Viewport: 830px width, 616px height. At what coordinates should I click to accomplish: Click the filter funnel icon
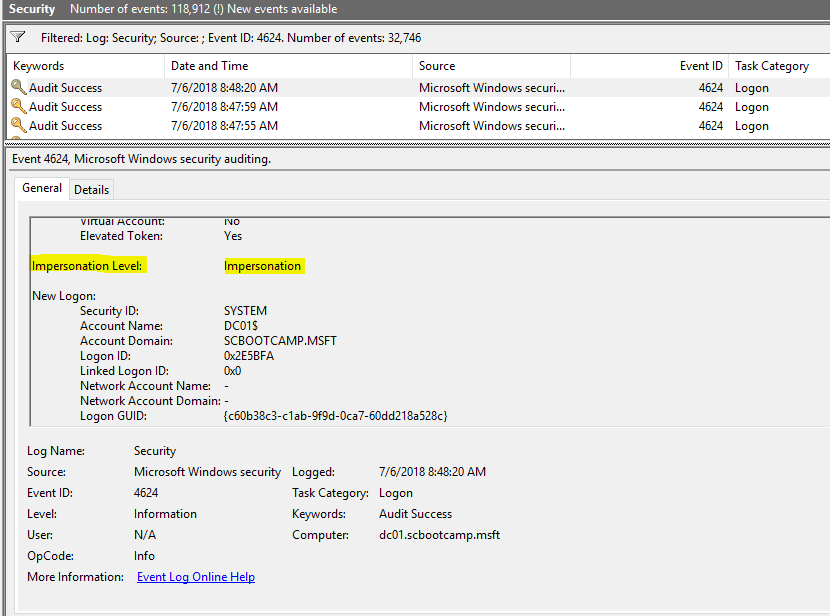coord(18,37)
